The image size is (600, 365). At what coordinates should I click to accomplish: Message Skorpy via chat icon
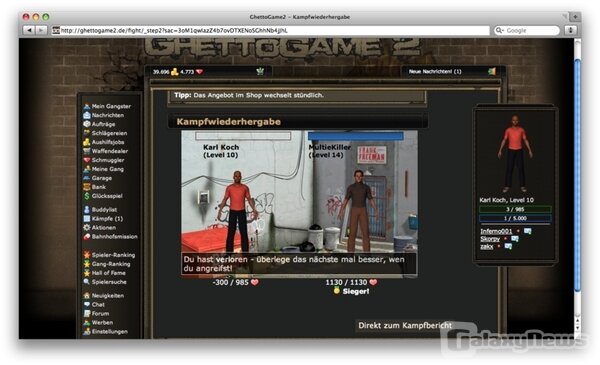pos(515,239)
